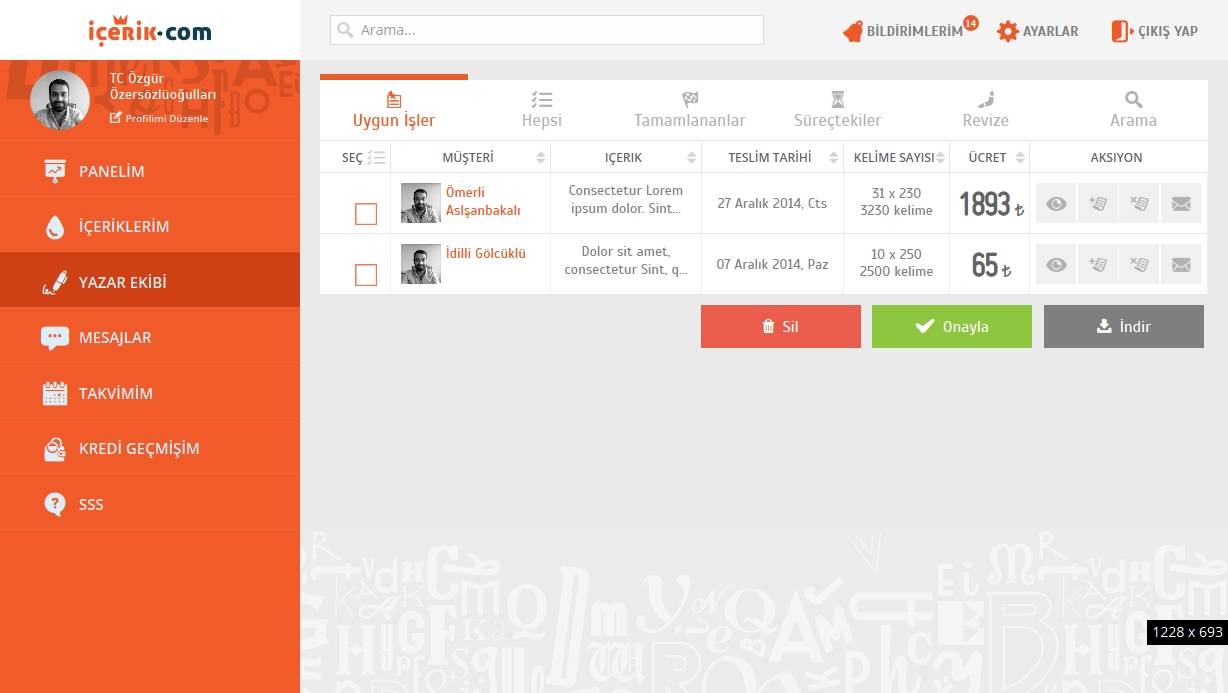Click the BİLDİRİMLERİM notifications bell icon
This screenshot has width=1228, height=693.
tap(853, 31)
